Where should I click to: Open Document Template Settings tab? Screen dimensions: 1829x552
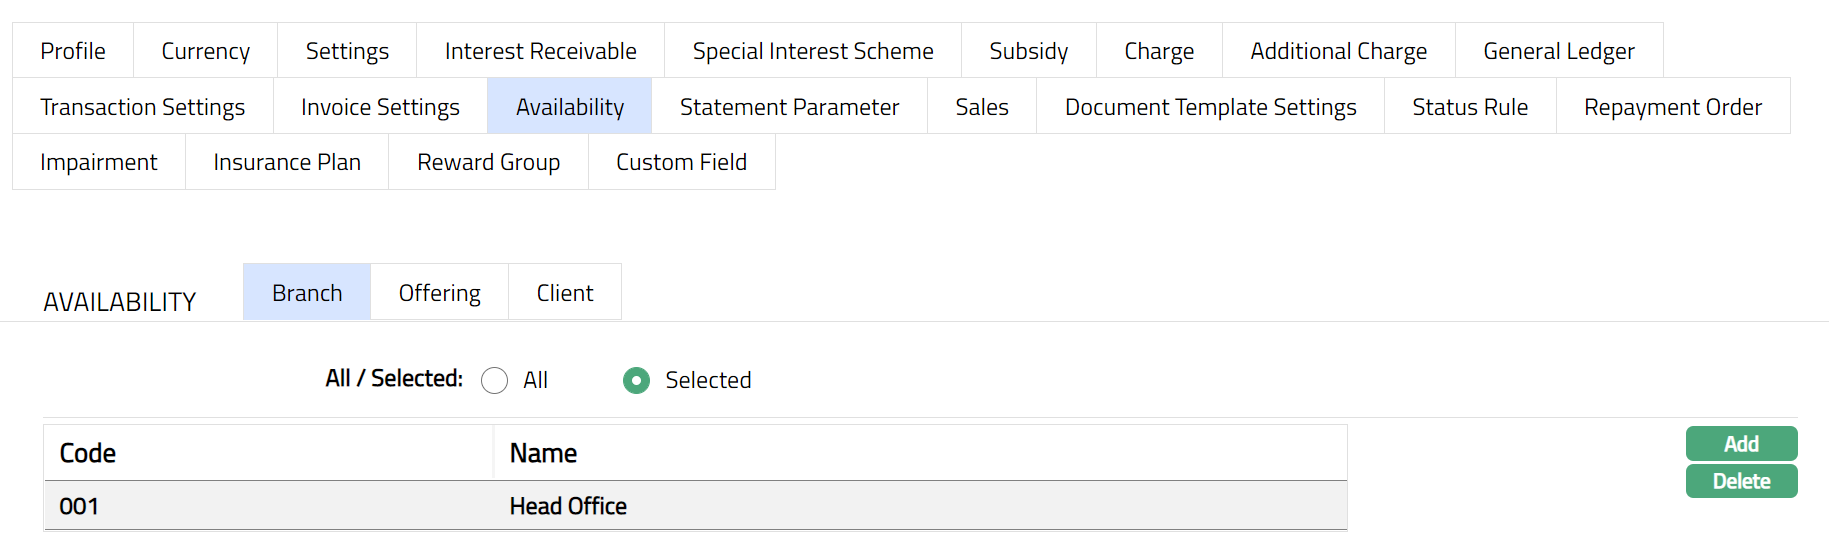point(1210,107)
